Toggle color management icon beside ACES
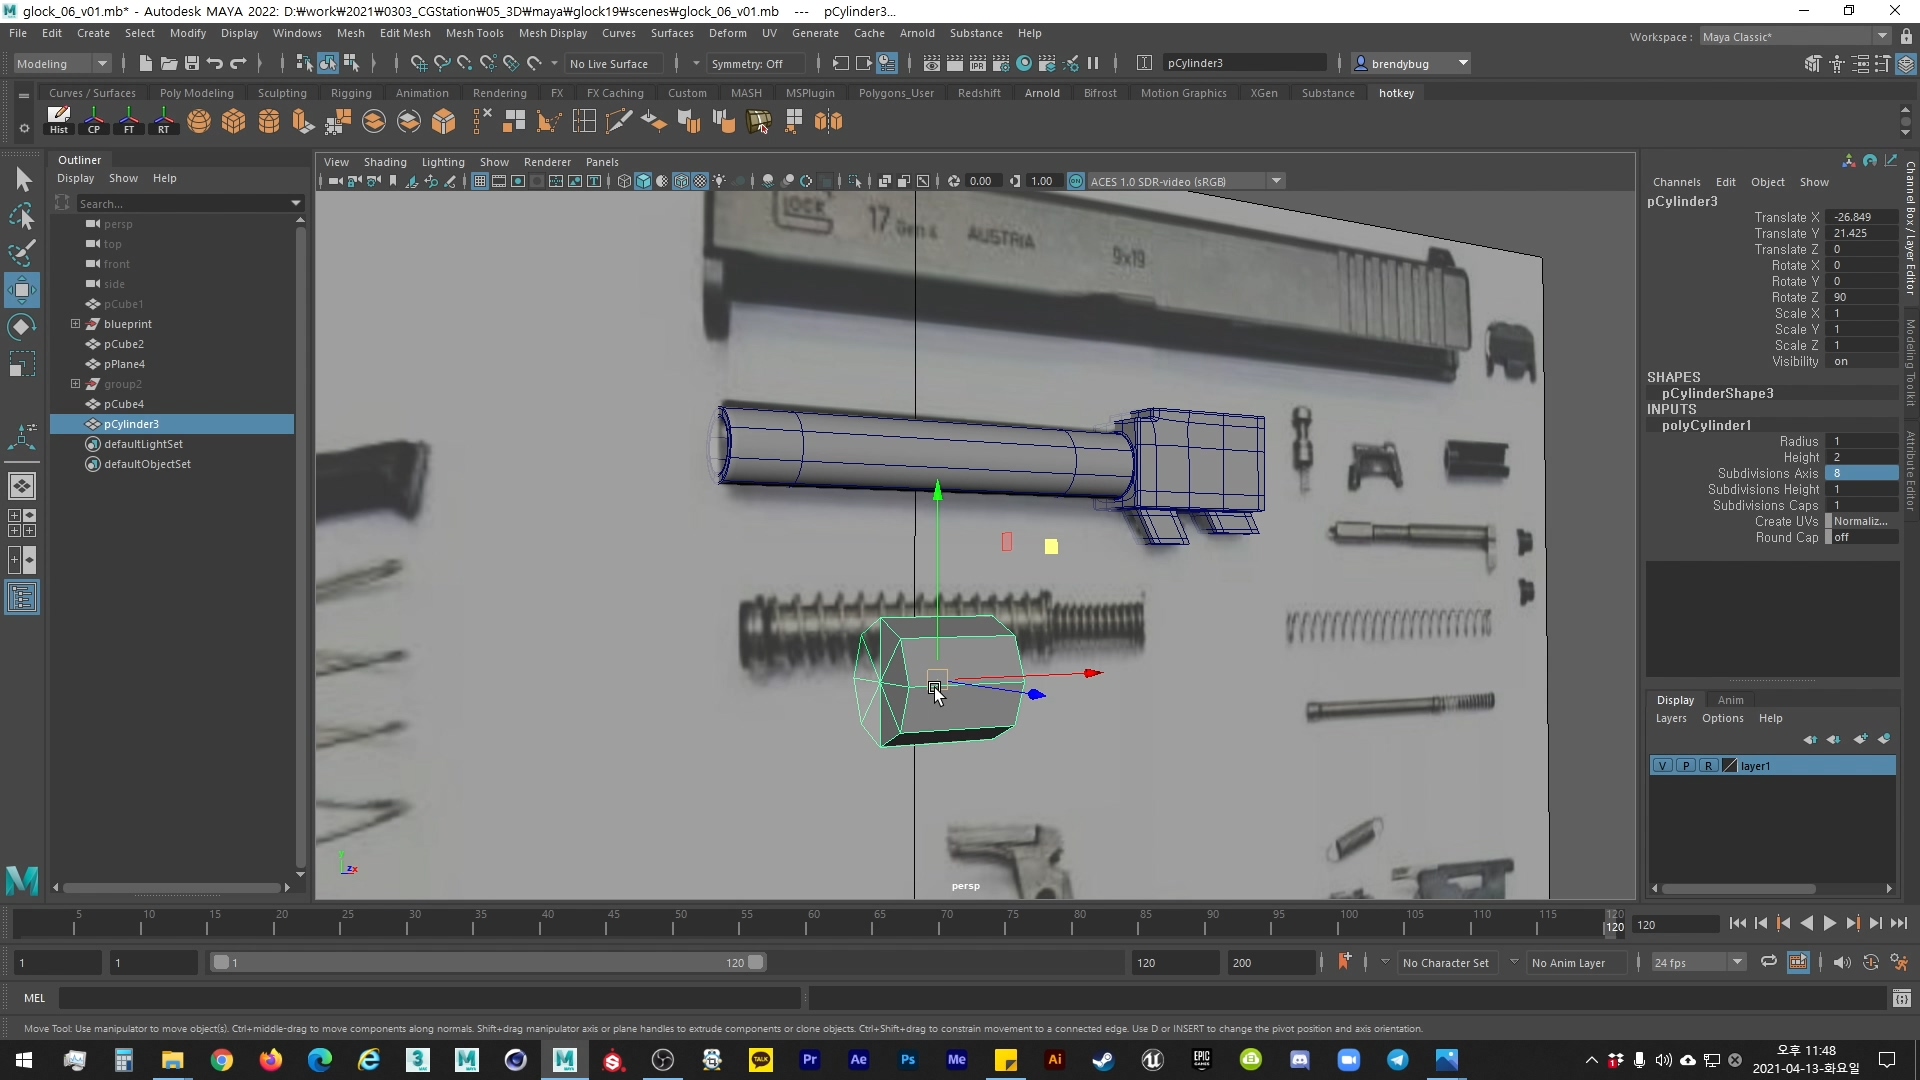1920x1080 pixels. tap(1076, 181)
